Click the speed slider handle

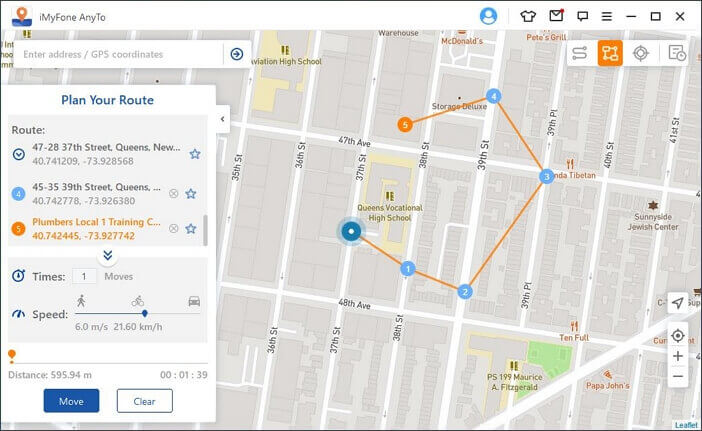coord(145,314)
